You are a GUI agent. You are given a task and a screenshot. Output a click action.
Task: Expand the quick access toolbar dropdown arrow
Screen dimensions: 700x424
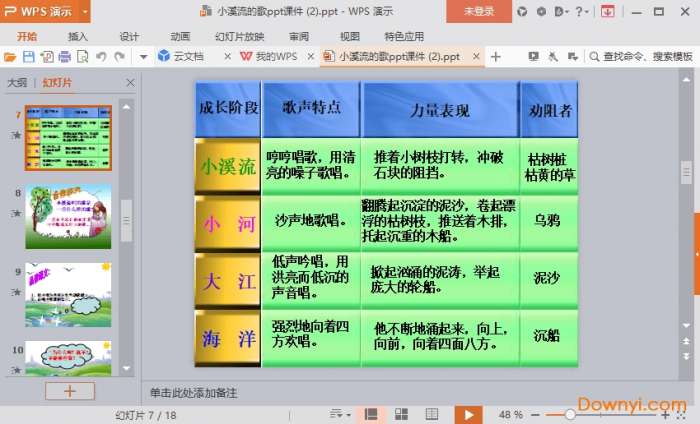143,57
